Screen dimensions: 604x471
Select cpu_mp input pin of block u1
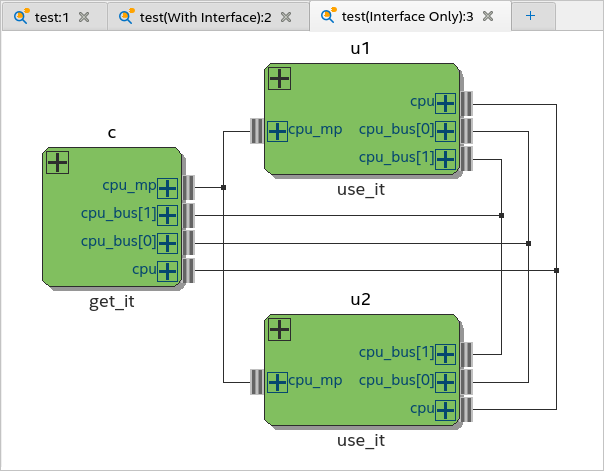(257, 131)
